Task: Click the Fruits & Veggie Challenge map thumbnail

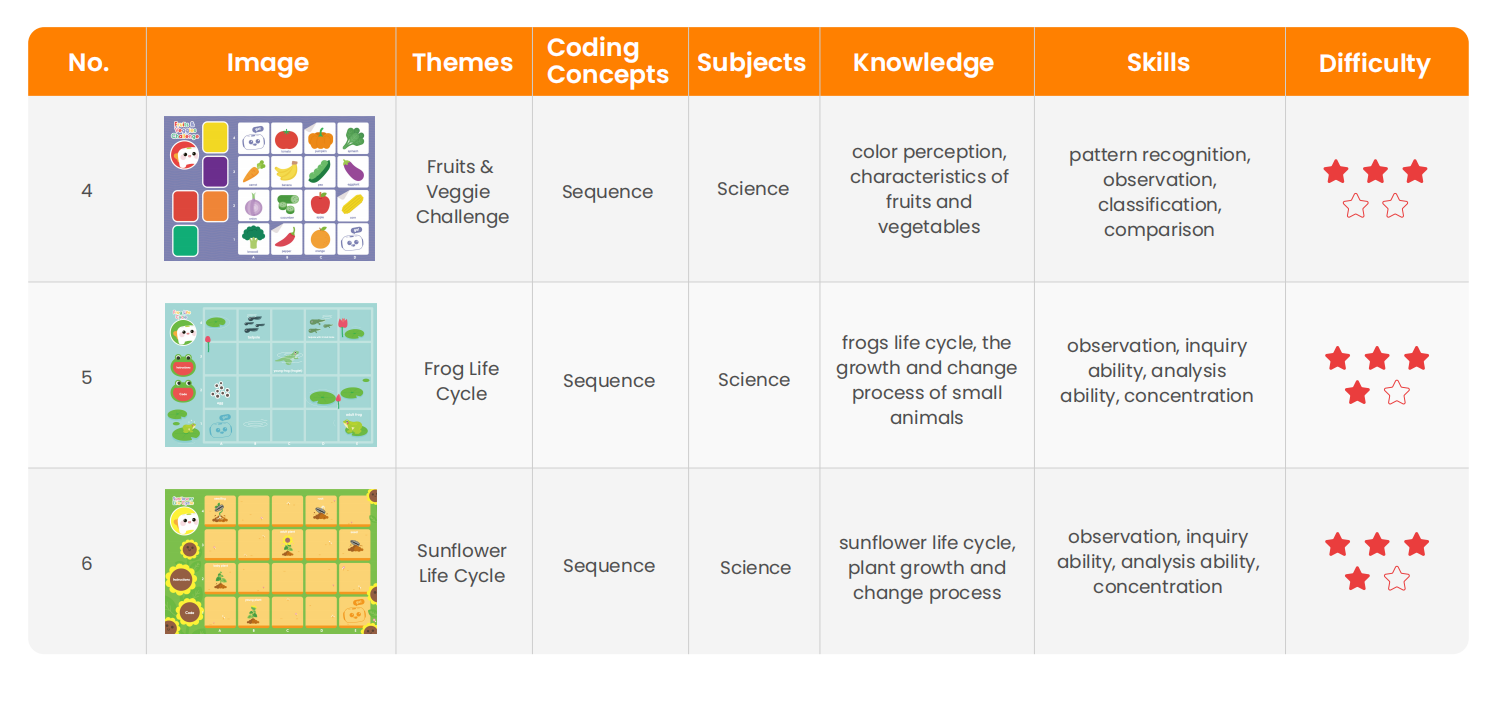Action: tap(269, 188)
